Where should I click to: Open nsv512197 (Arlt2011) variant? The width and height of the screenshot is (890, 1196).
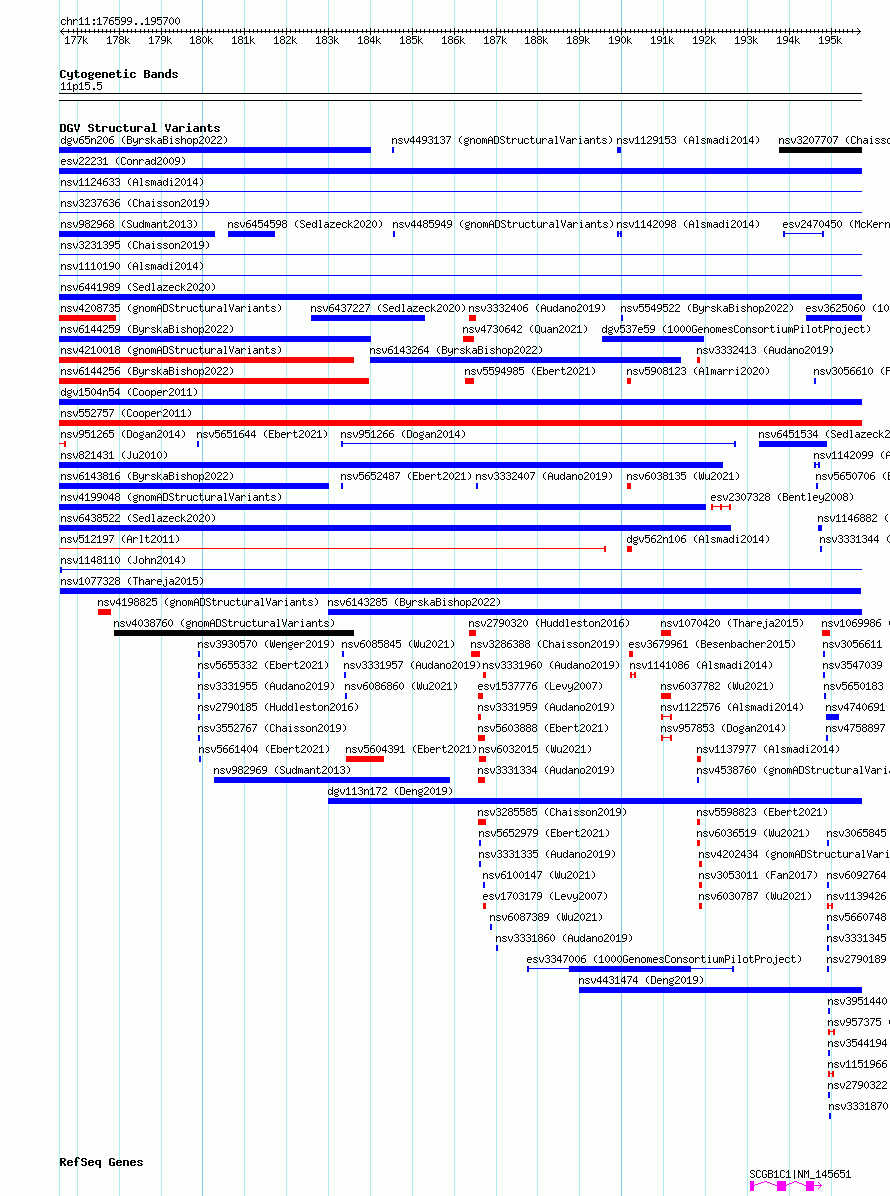120,539
